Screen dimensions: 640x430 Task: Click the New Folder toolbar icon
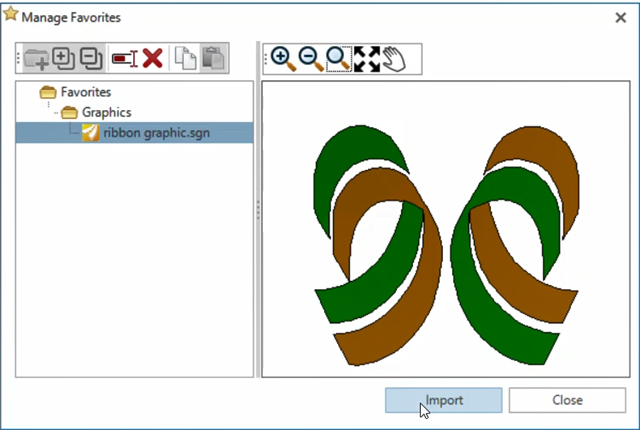[x=36, y=59]
